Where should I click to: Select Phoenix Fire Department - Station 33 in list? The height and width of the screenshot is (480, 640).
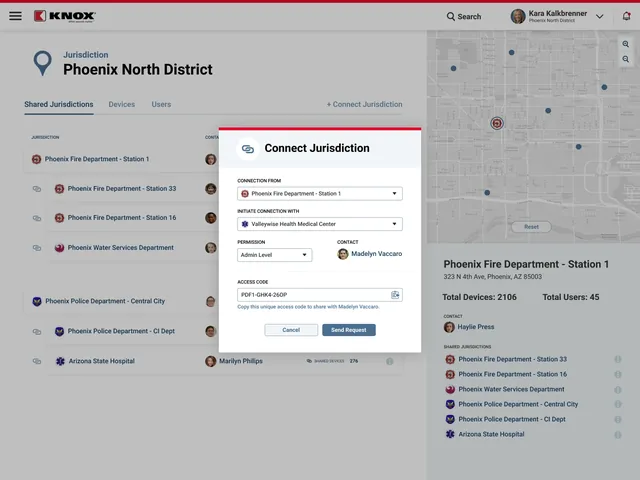[x=122, y=189]
